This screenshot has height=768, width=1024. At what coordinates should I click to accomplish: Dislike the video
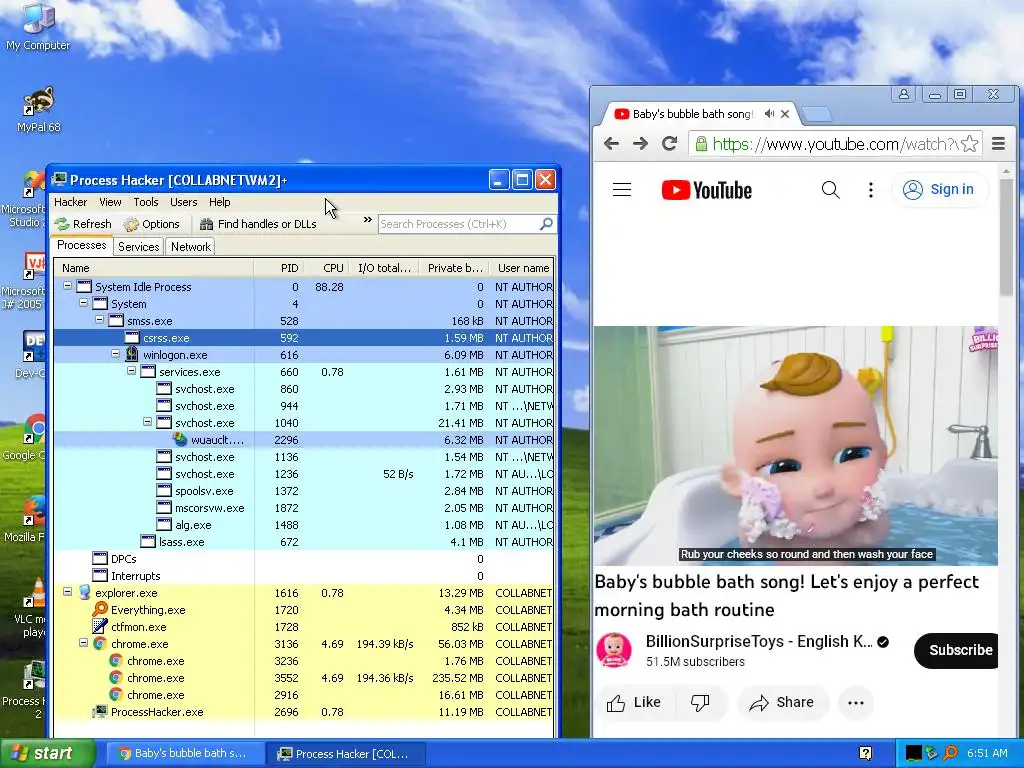pos(700,702)
